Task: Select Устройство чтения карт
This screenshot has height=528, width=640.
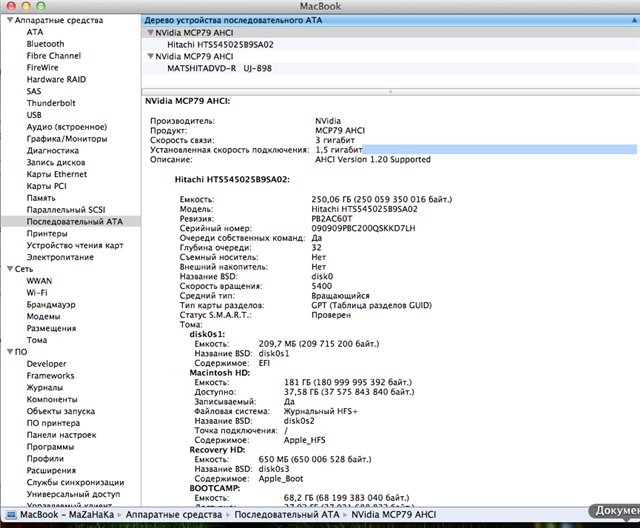Action: (x=75, y=245)
